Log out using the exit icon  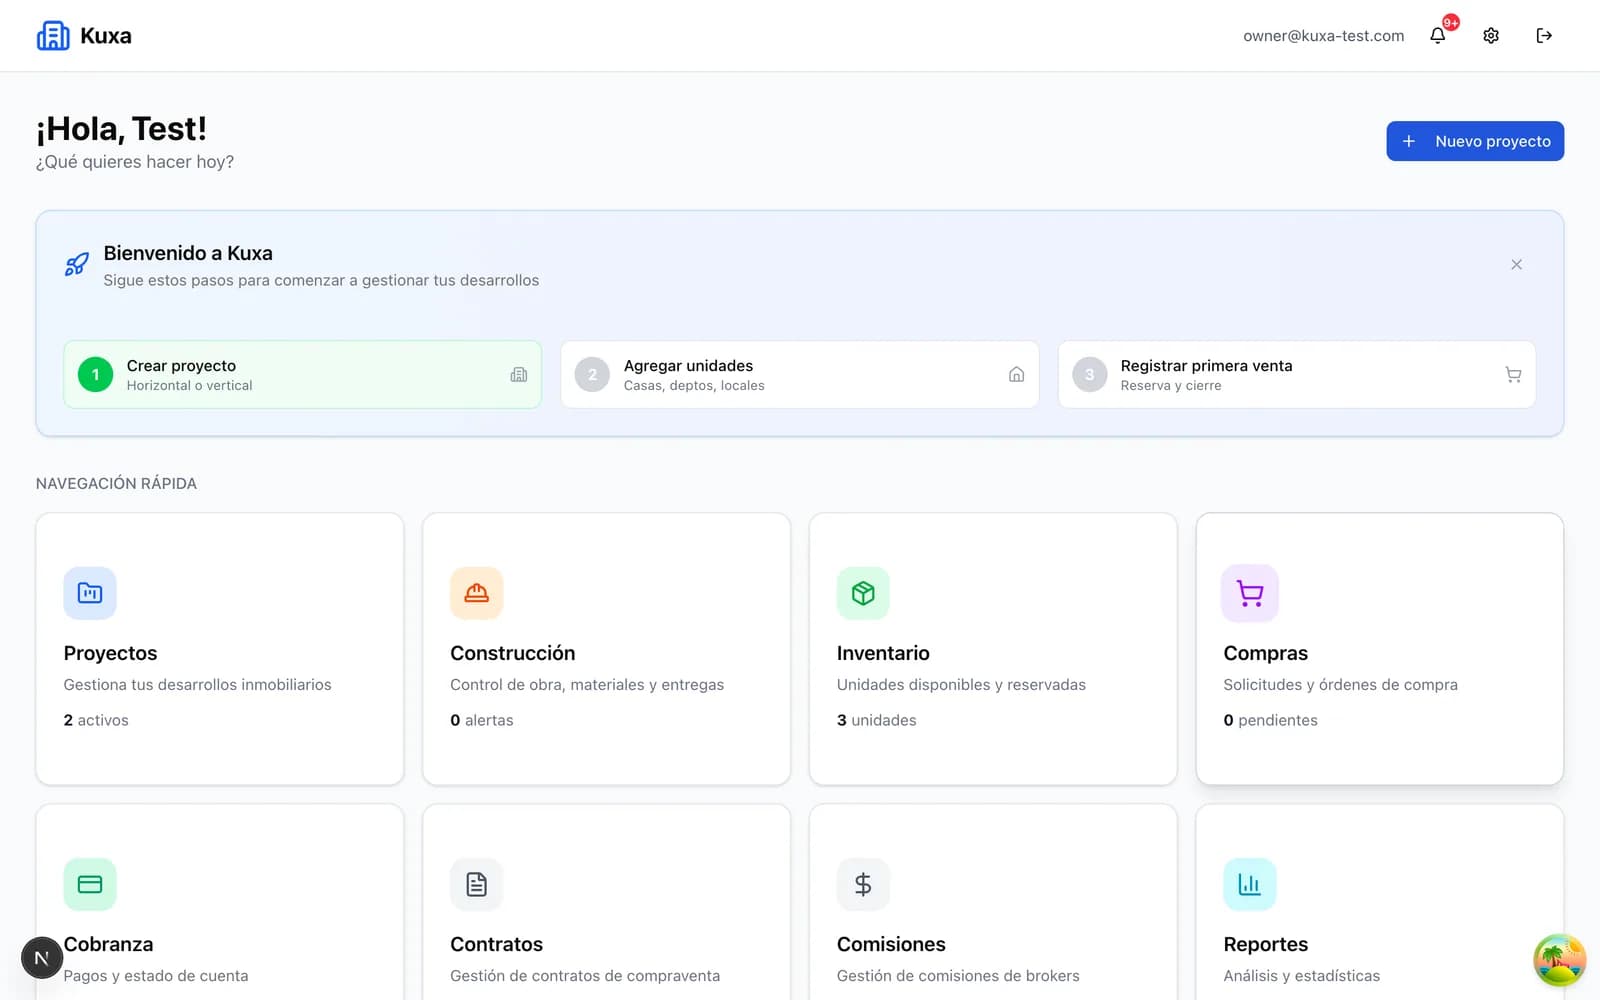(x=1544, y=36)
